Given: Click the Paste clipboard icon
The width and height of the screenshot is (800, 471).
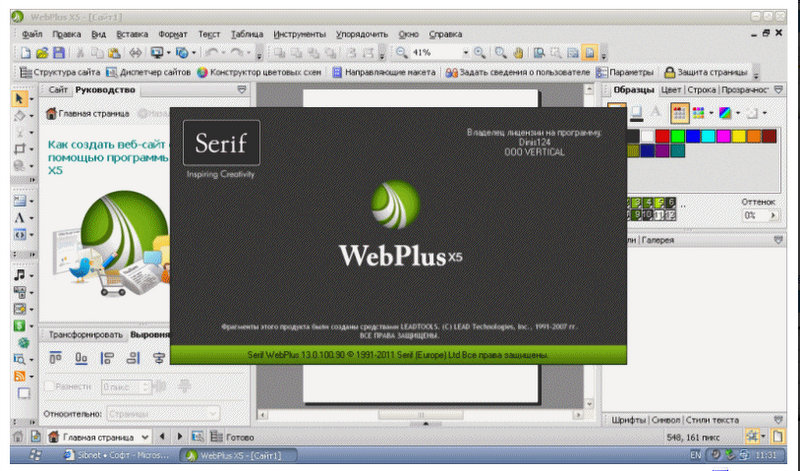Looking at the screenshot, I should tap(114, 53).
